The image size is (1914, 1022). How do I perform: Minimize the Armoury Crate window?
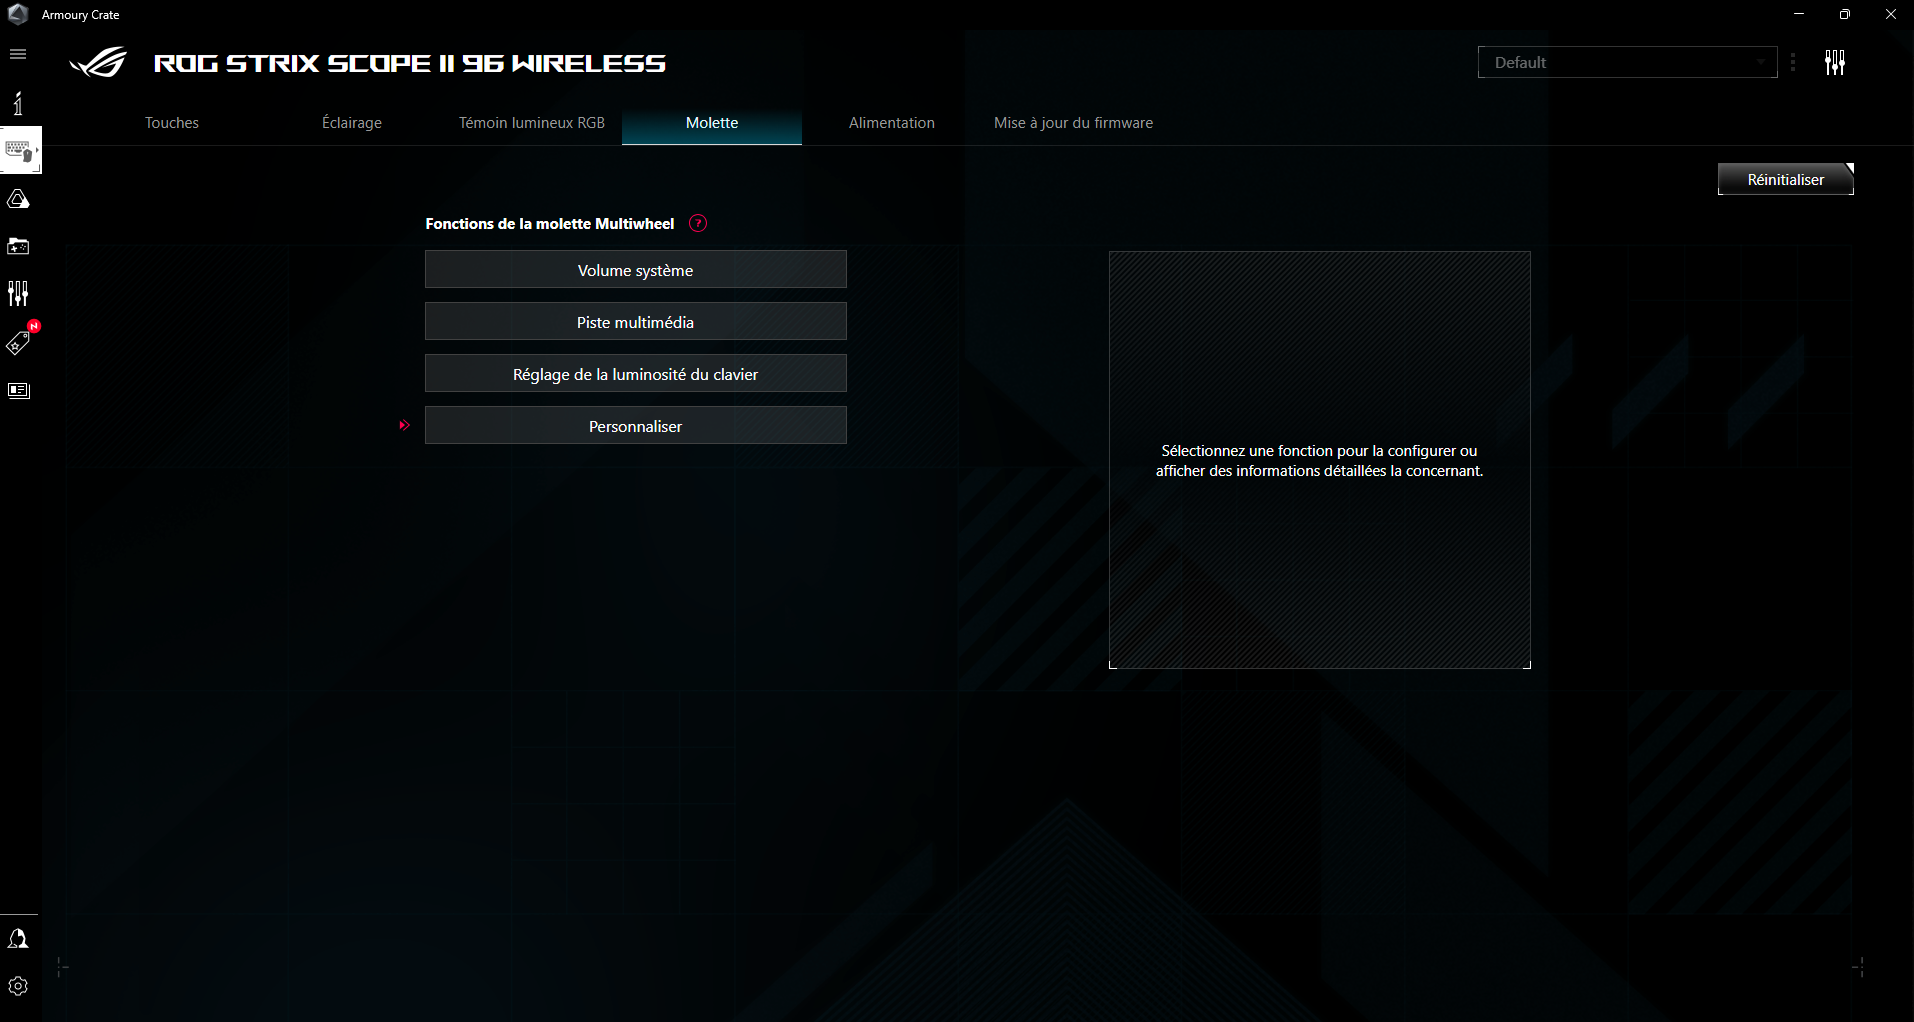(x=1799, y=14)
